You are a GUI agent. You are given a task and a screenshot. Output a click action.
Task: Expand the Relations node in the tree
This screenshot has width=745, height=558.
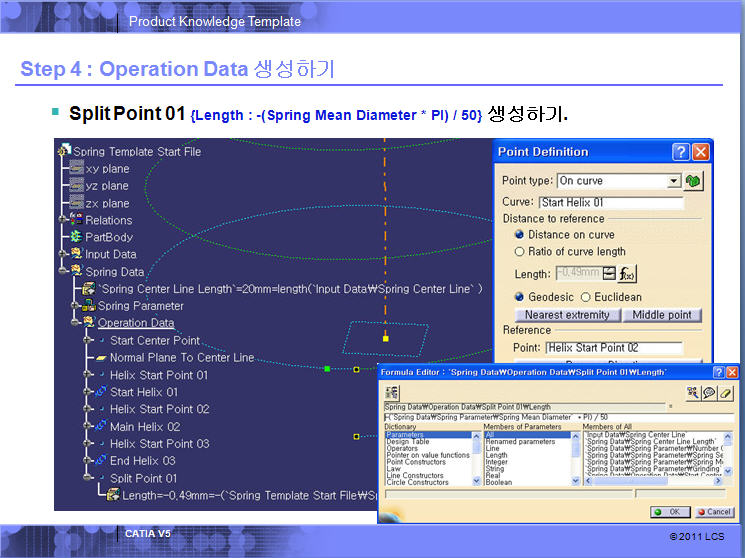63,220
